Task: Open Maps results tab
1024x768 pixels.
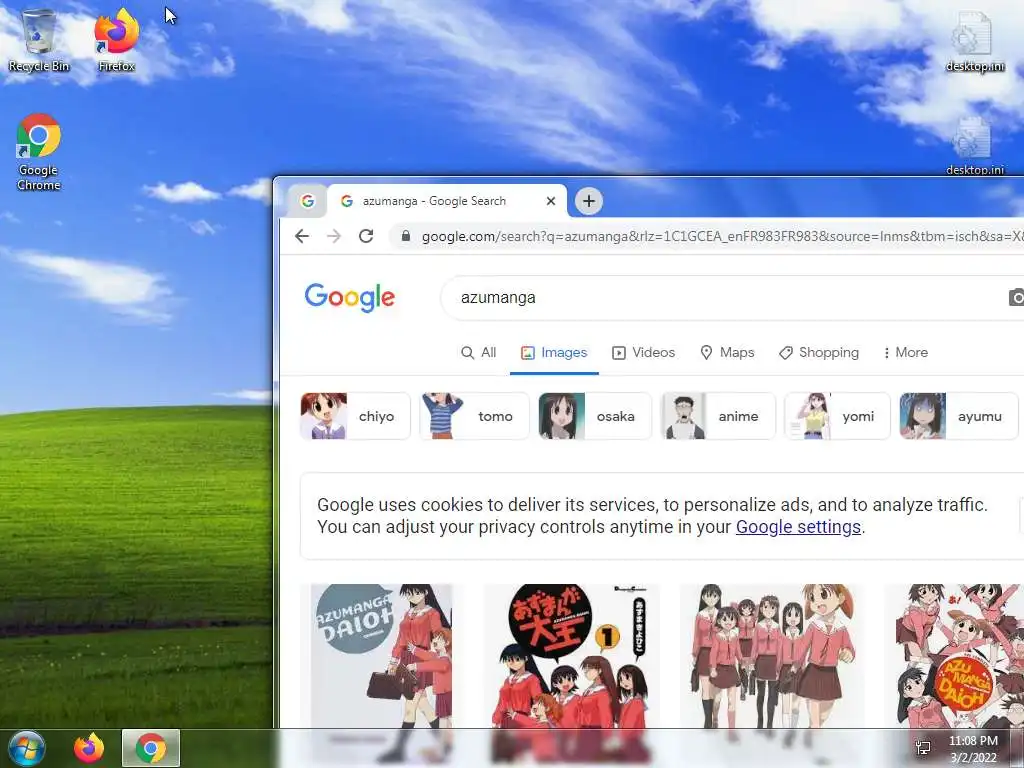Action: pyautogui.click(x=727, y=353)
